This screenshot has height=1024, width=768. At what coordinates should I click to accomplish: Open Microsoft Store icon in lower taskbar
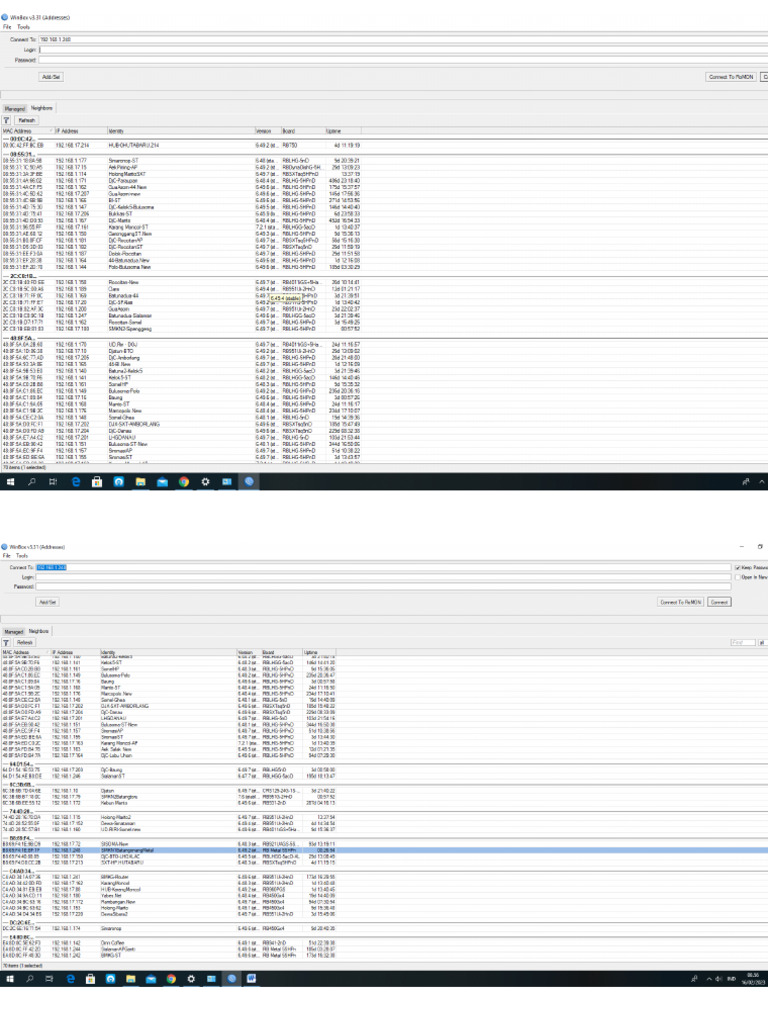(90, 979)
